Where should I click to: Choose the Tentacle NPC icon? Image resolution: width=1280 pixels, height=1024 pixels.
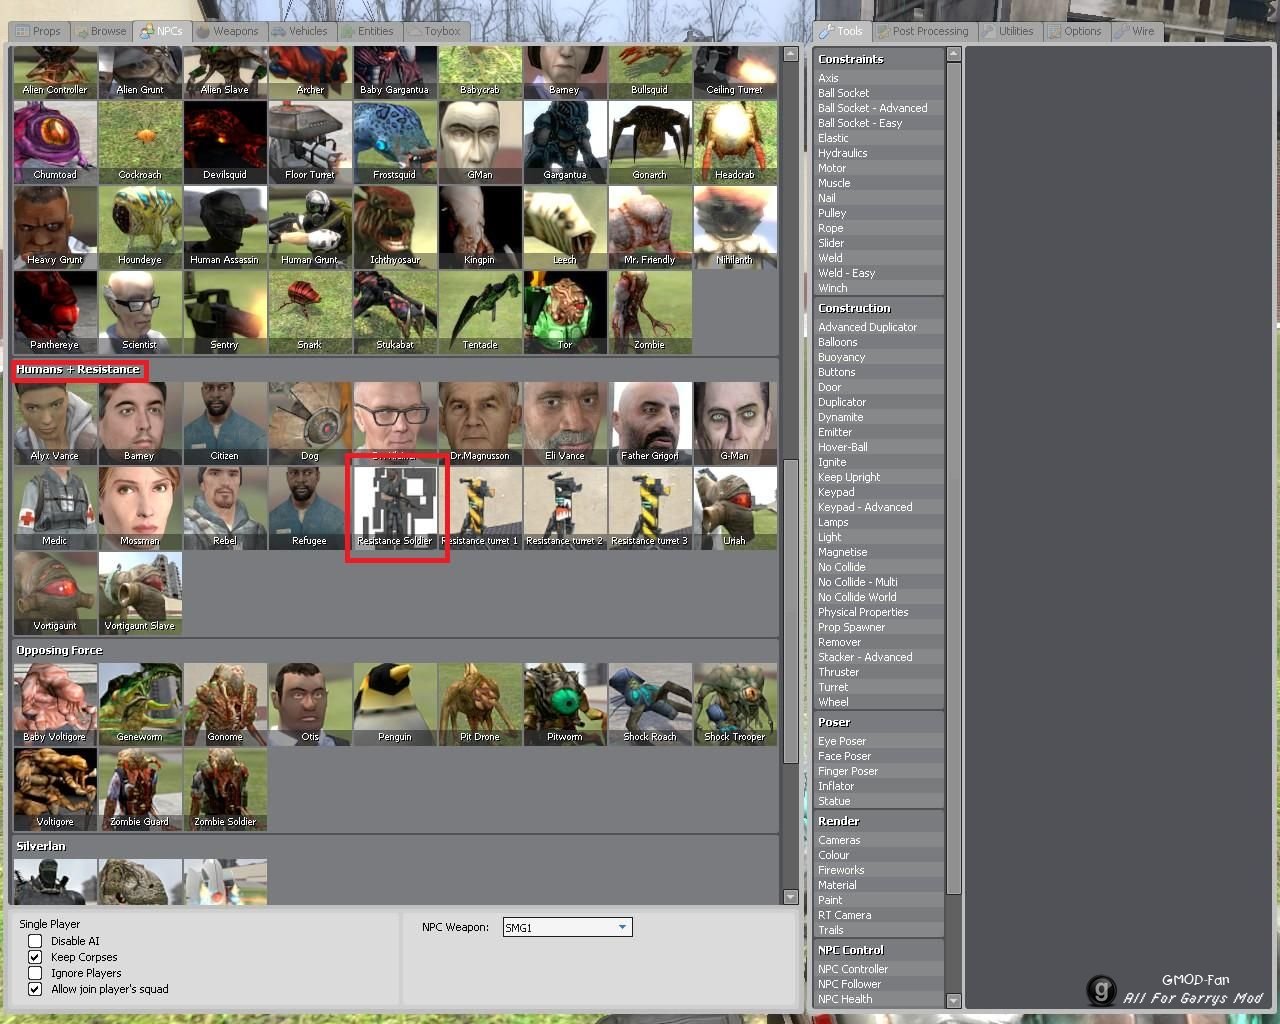[480, 312]
